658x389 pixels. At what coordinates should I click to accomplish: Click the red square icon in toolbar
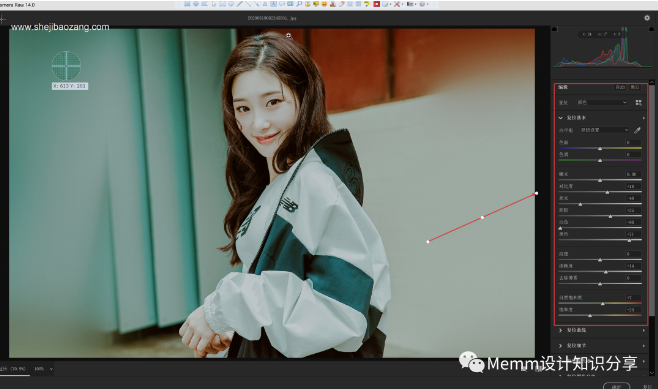(376, 4)
